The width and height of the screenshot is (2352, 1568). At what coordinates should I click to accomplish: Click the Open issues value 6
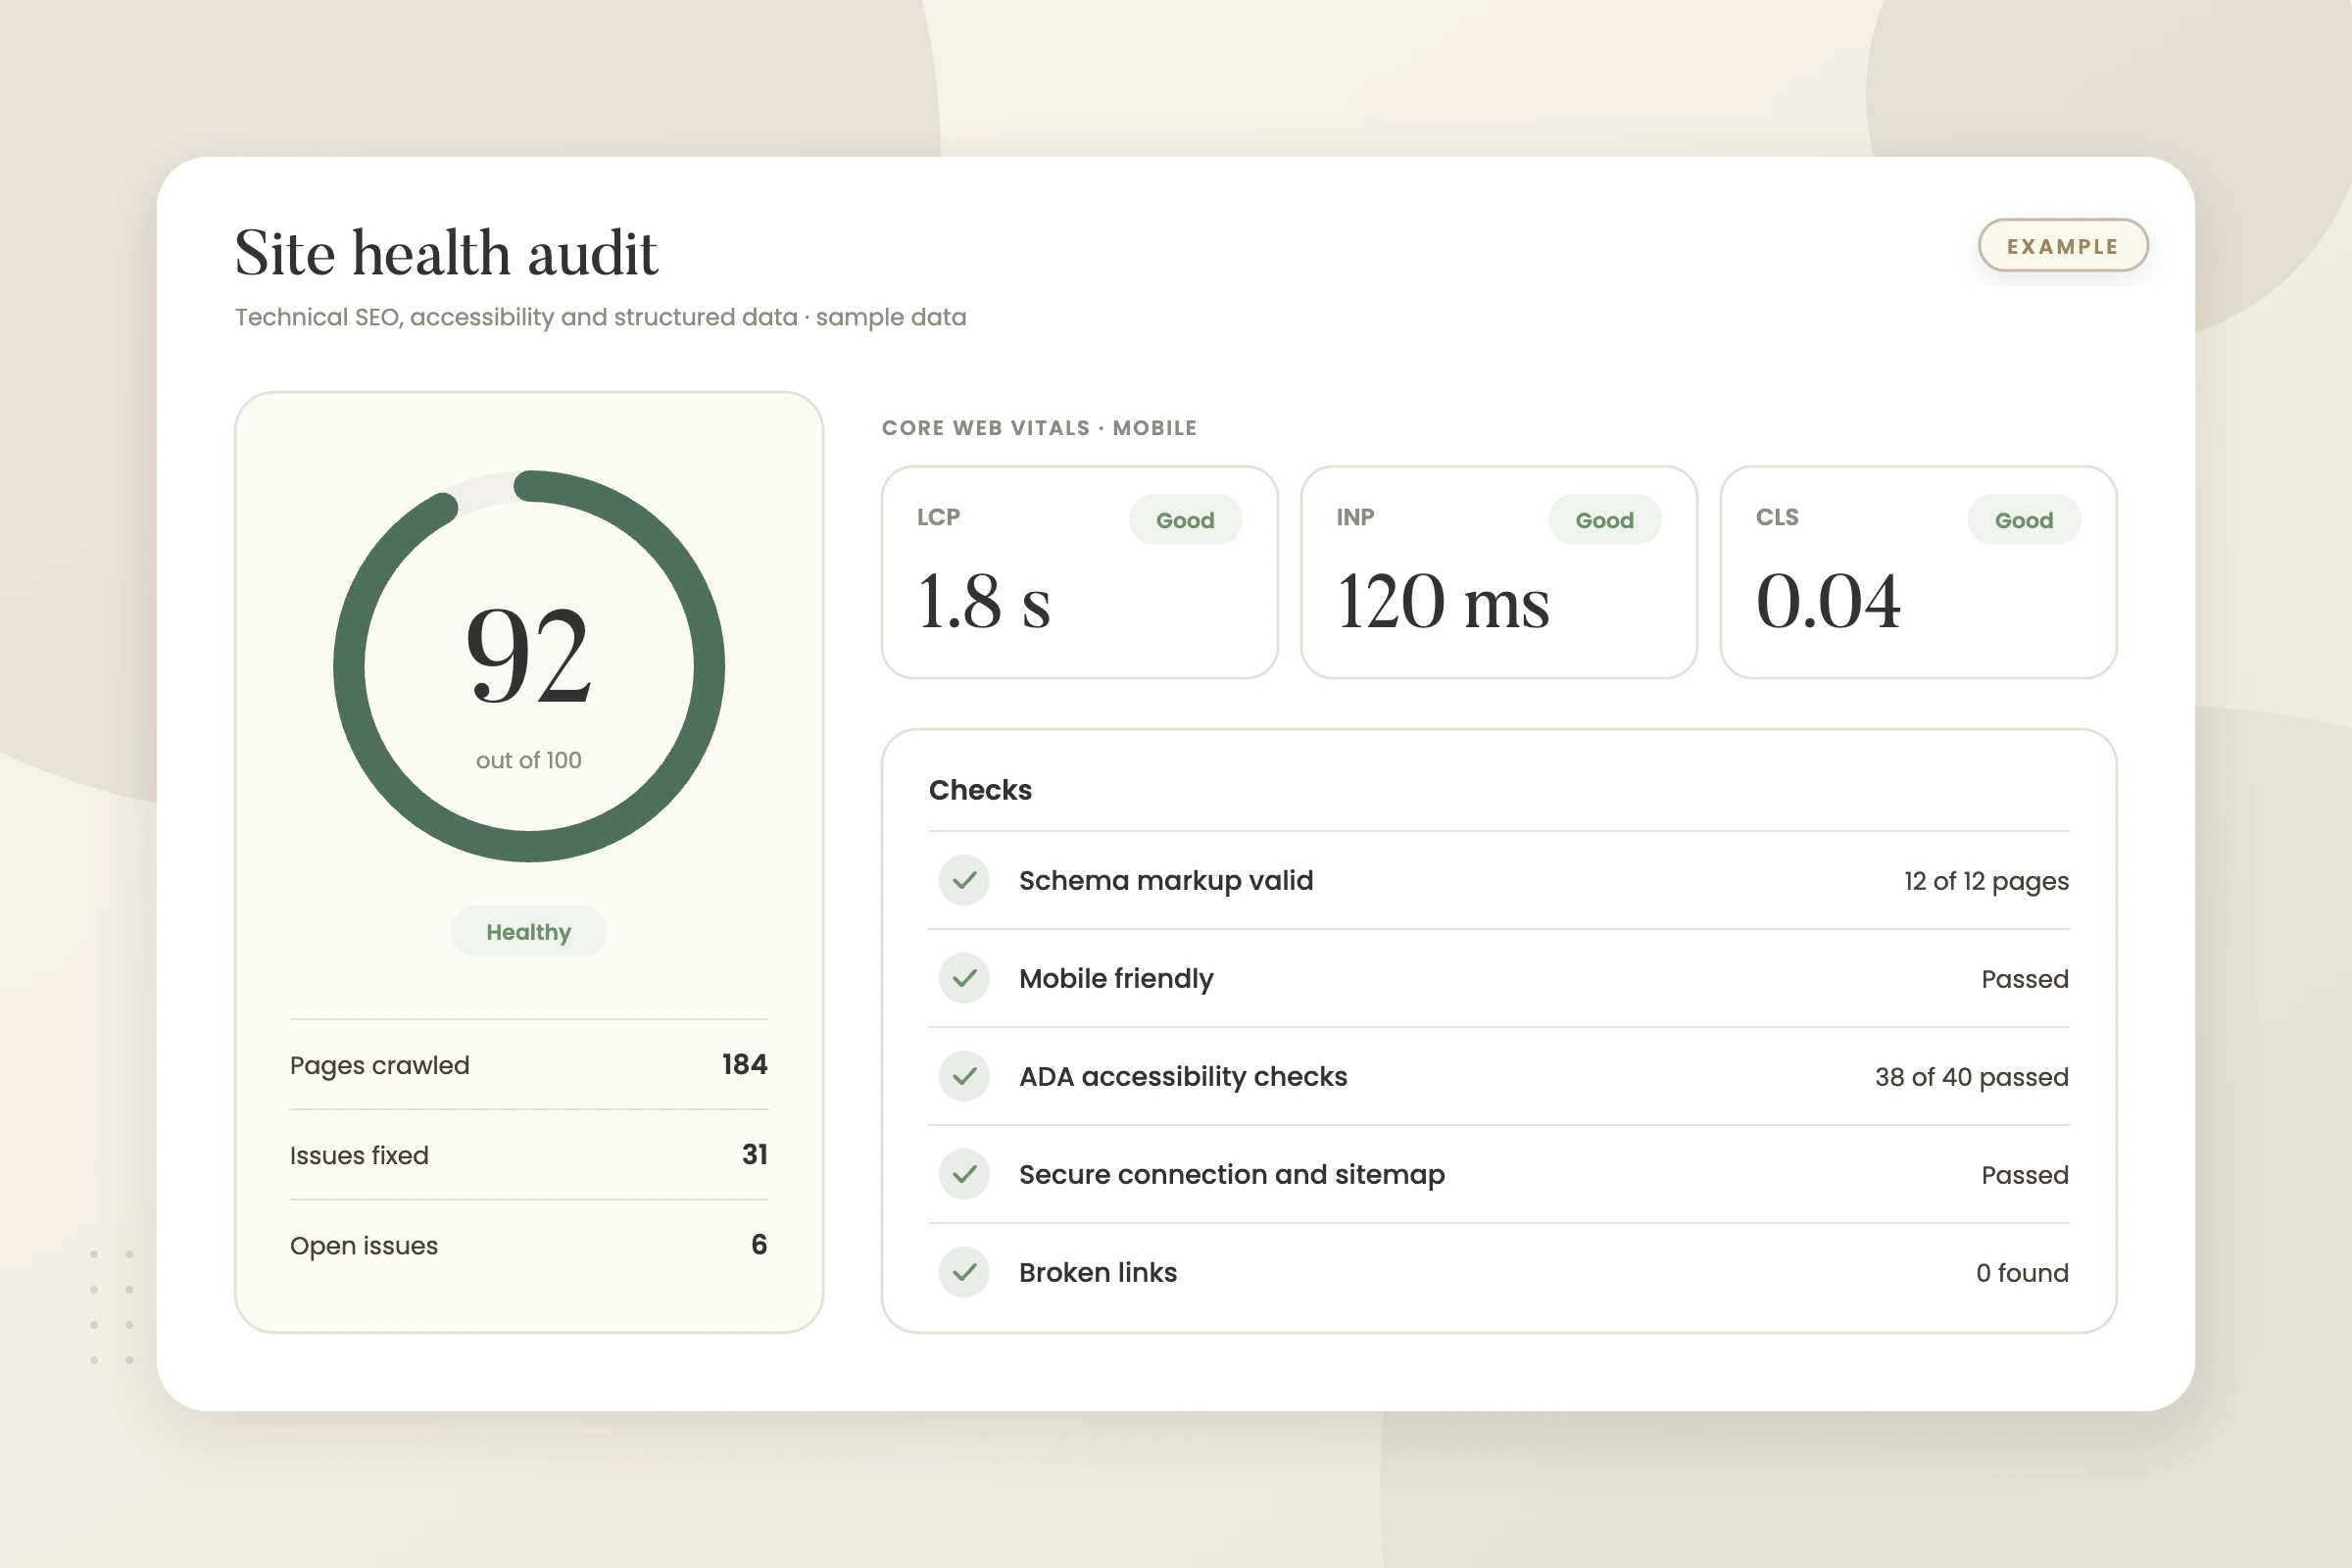pyautogui.click(x=759, y=1244)
